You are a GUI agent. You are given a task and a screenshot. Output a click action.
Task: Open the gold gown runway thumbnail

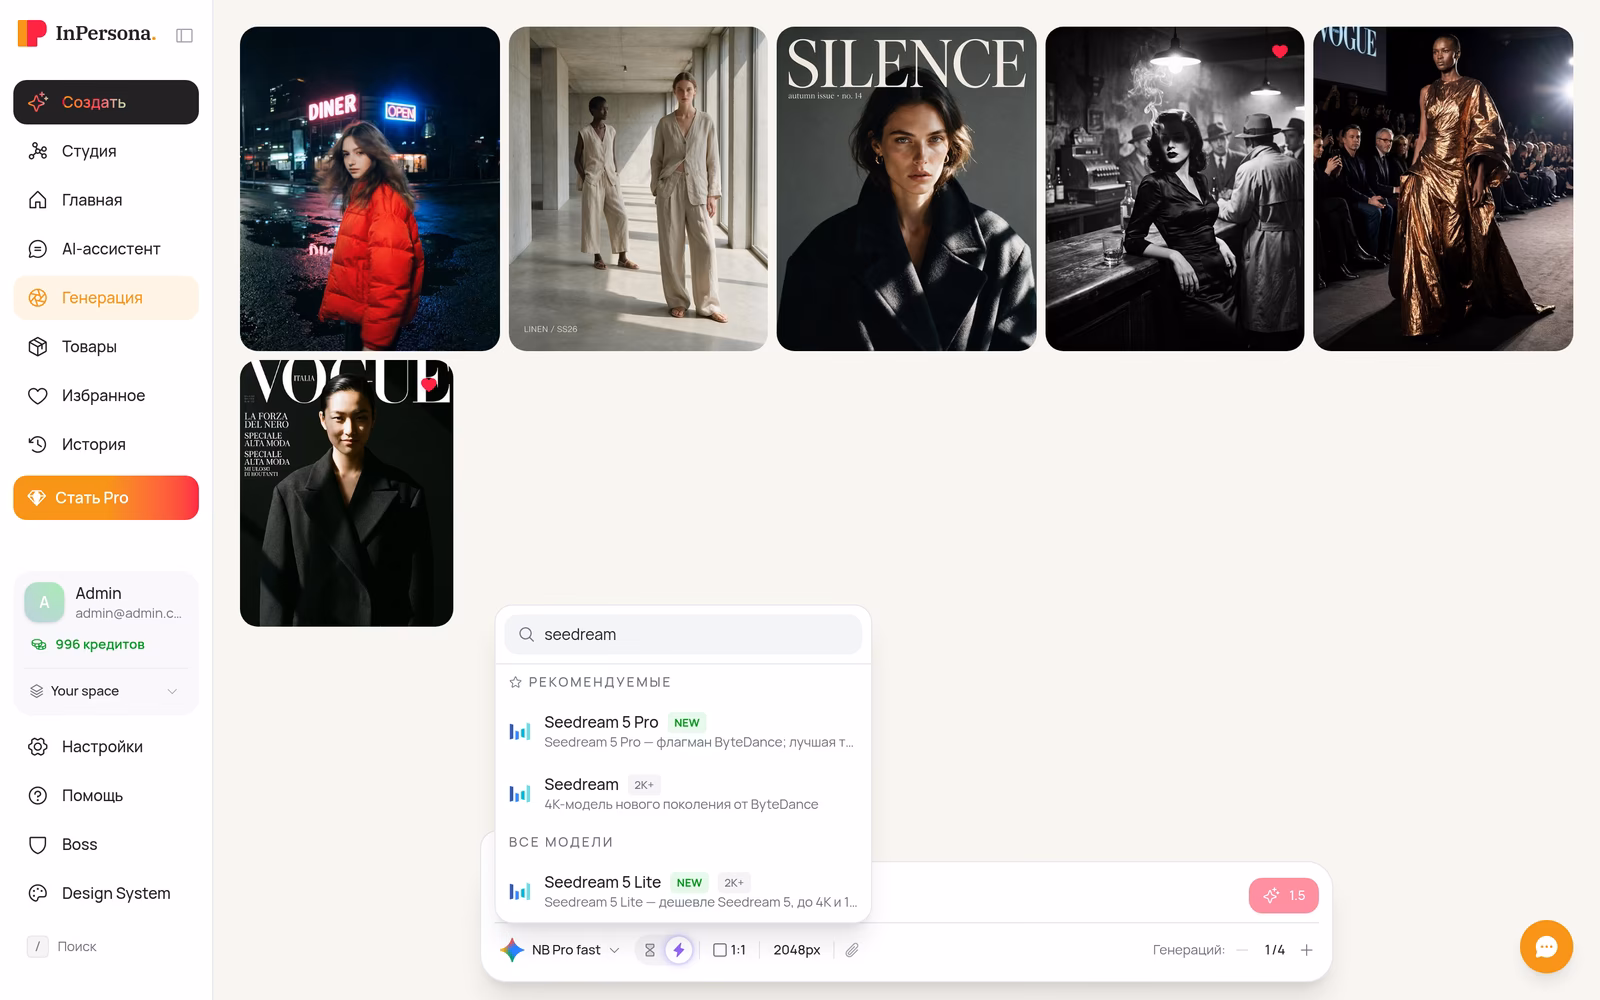pos(1443,189)
